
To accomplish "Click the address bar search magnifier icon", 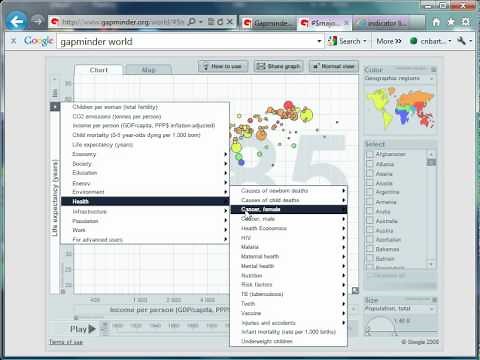I will click(192, 22).
